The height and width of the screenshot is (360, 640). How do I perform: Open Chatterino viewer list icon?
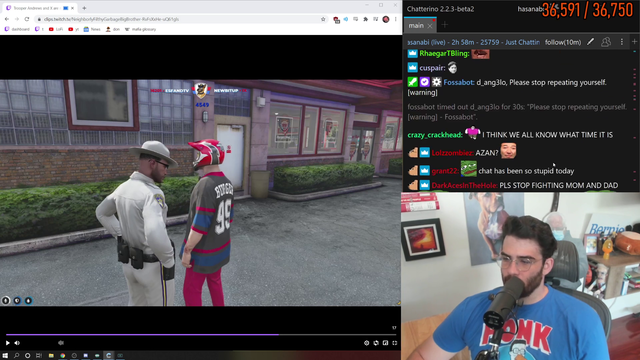coord(606,42)
